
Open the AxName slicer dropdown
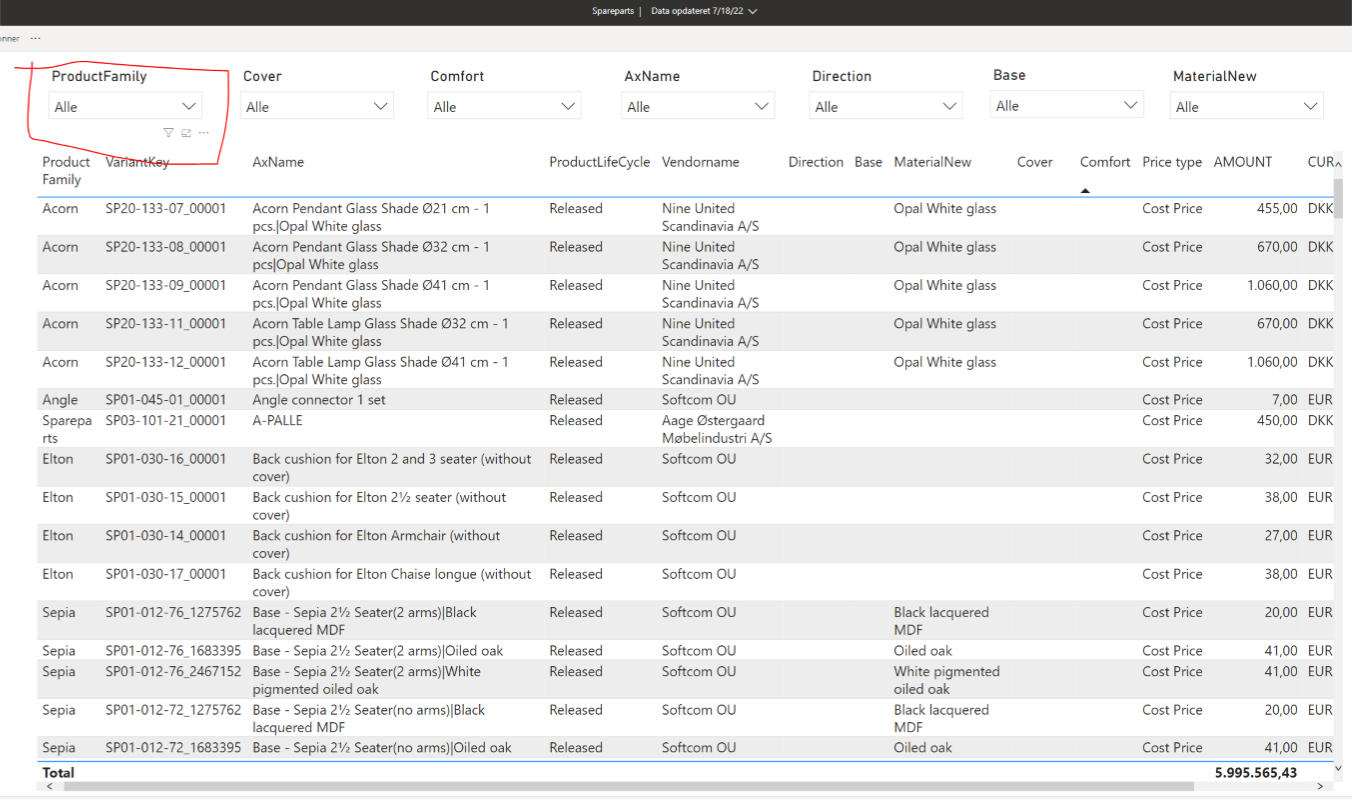[762, 106]
